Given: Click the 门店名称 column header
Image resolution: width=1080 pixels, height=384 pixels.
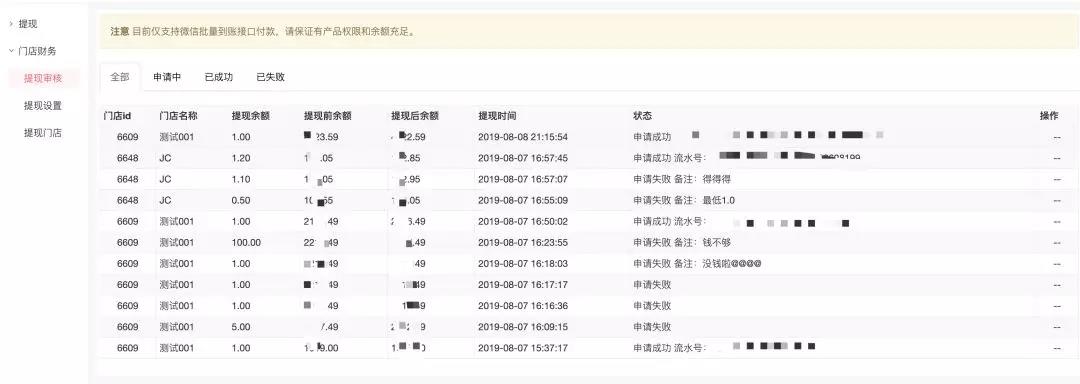Looking at the screenshot, I should tap(178, 116).
